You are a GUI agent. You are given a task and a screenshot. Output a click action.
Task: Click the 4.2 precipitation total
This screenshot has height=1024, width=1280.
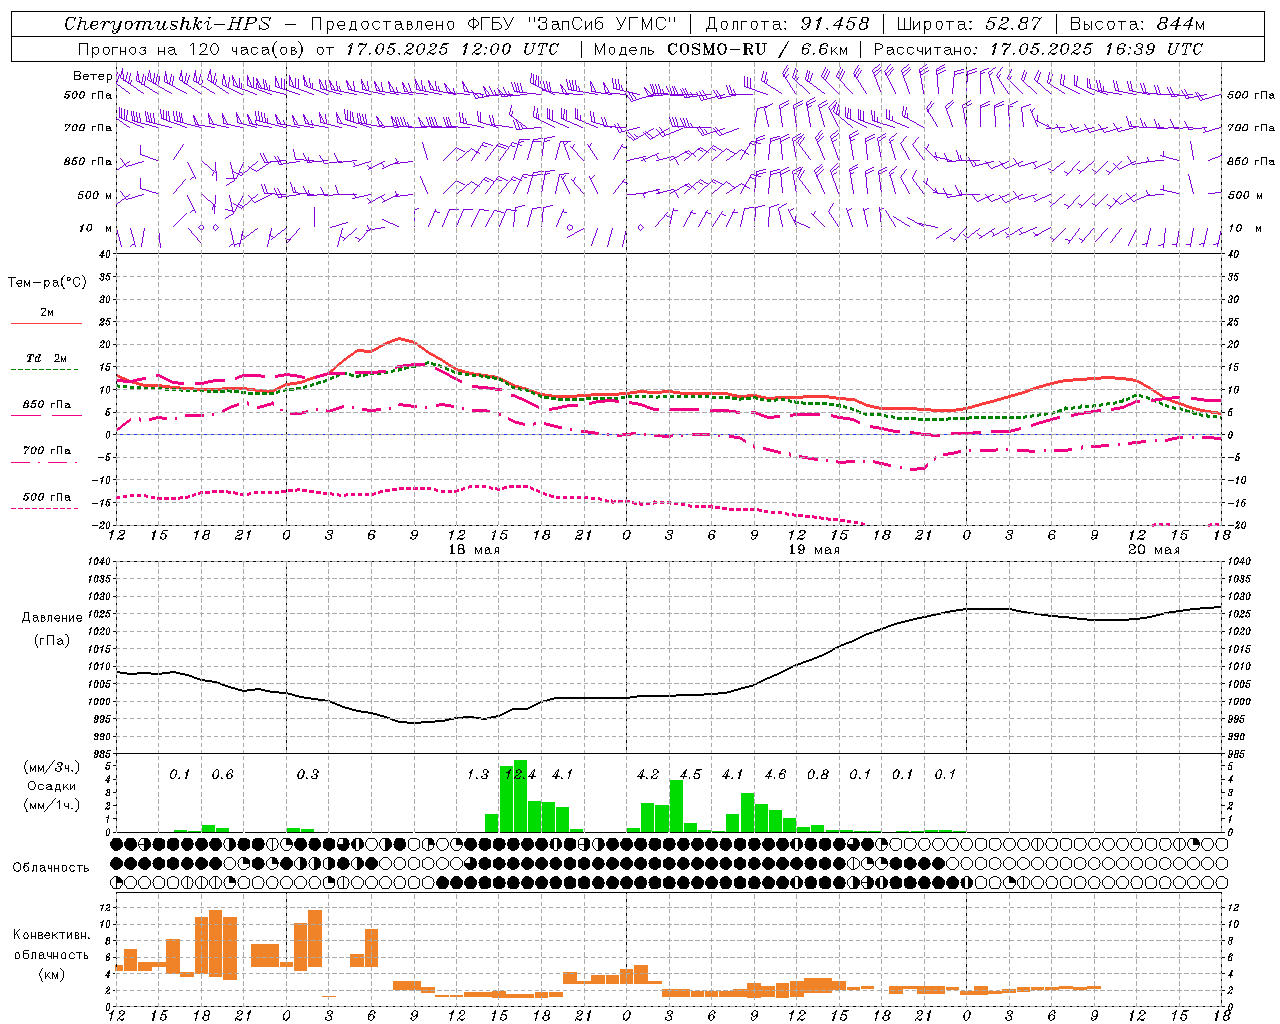pos(648,774)
